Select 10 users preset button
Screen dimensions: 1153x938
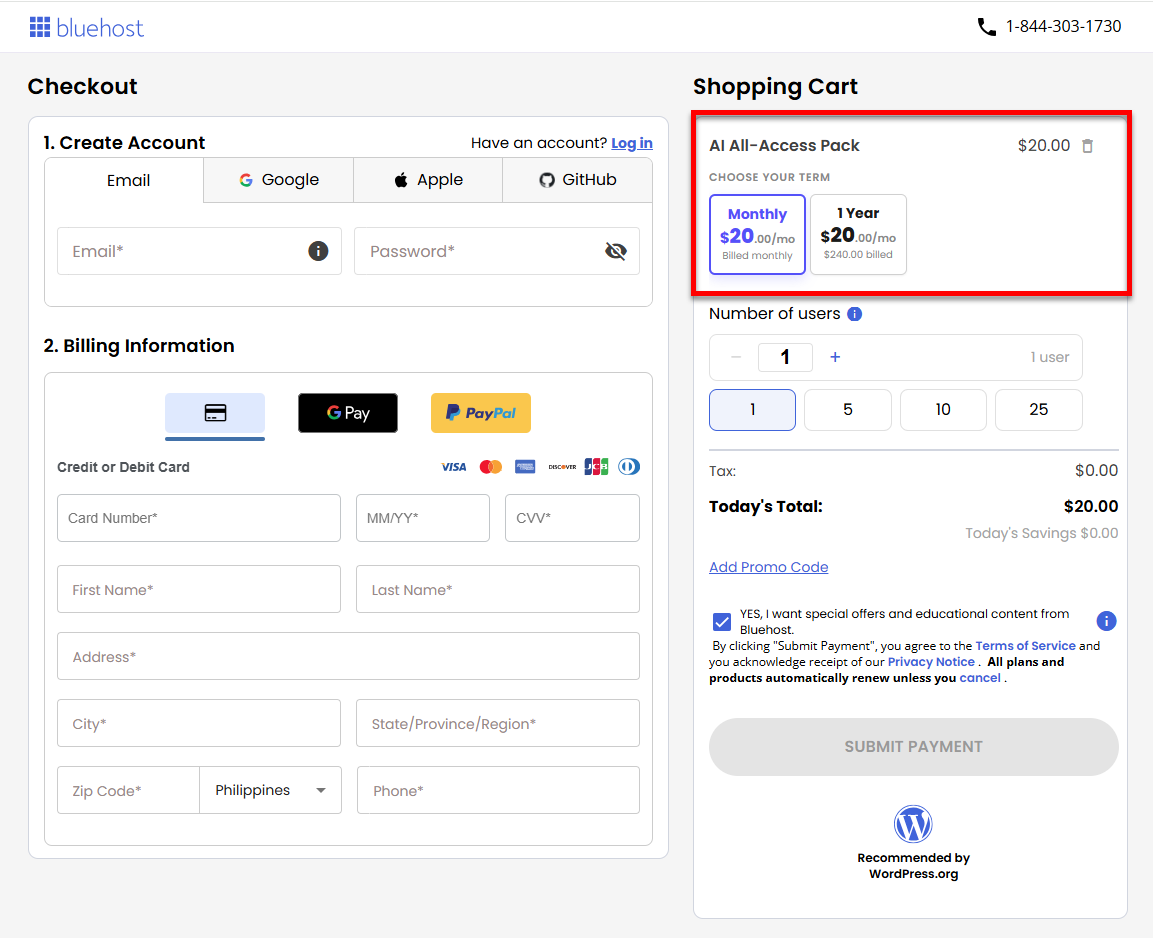[943, 409]
